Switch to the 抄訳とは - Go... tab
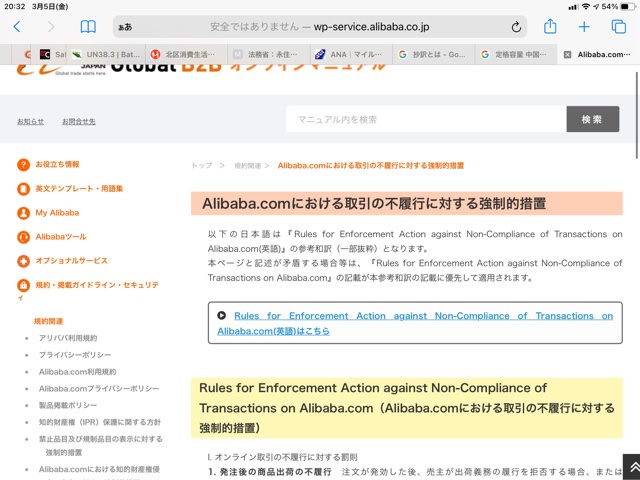The image size is (640, 480). (434, 54)
